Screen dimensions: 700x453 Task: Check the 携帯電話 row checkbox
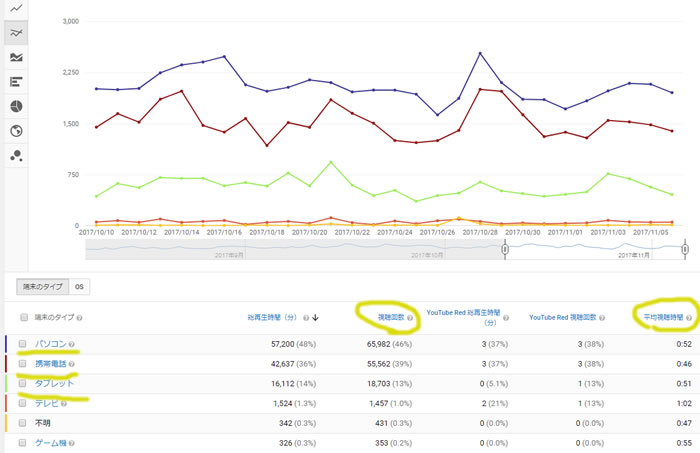(23, 364)
